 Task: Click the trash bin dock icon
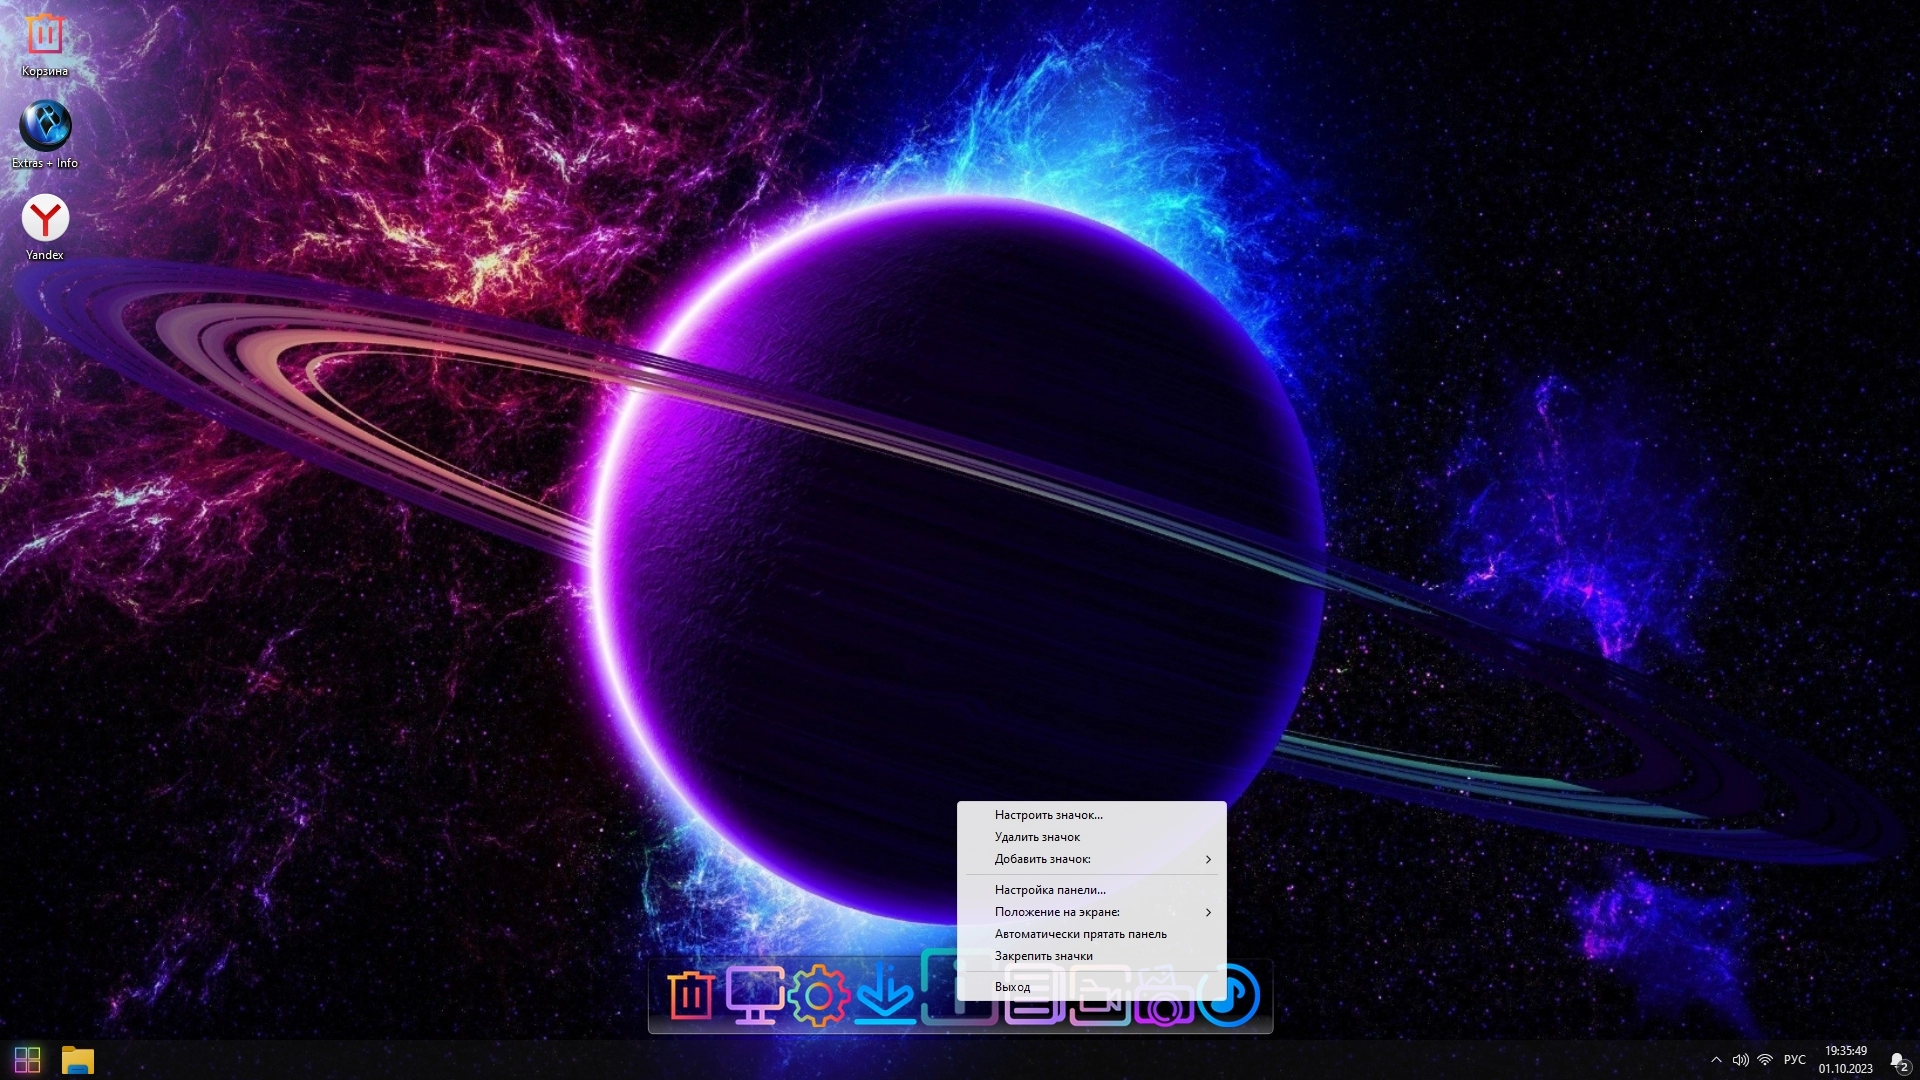point(690,996)
